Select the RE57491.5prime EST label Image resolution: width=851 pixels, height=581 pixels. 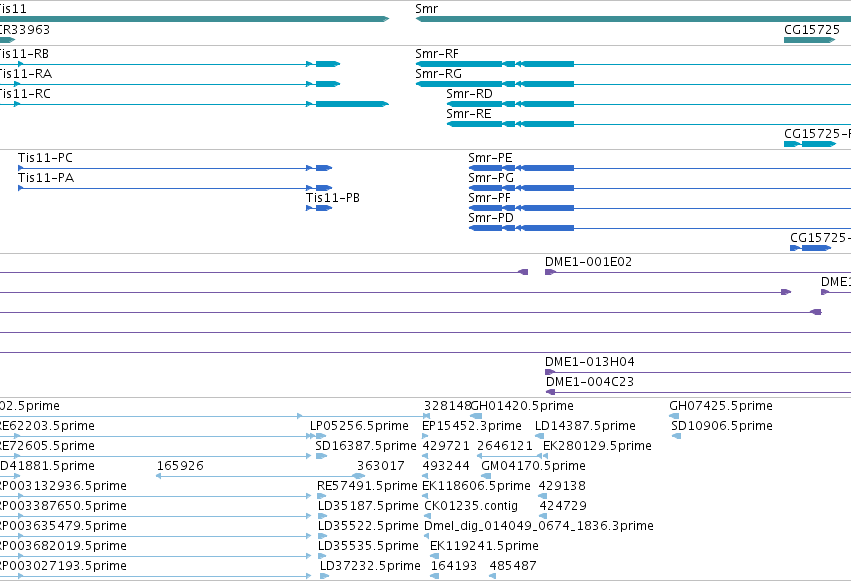(x=367, y=486)
